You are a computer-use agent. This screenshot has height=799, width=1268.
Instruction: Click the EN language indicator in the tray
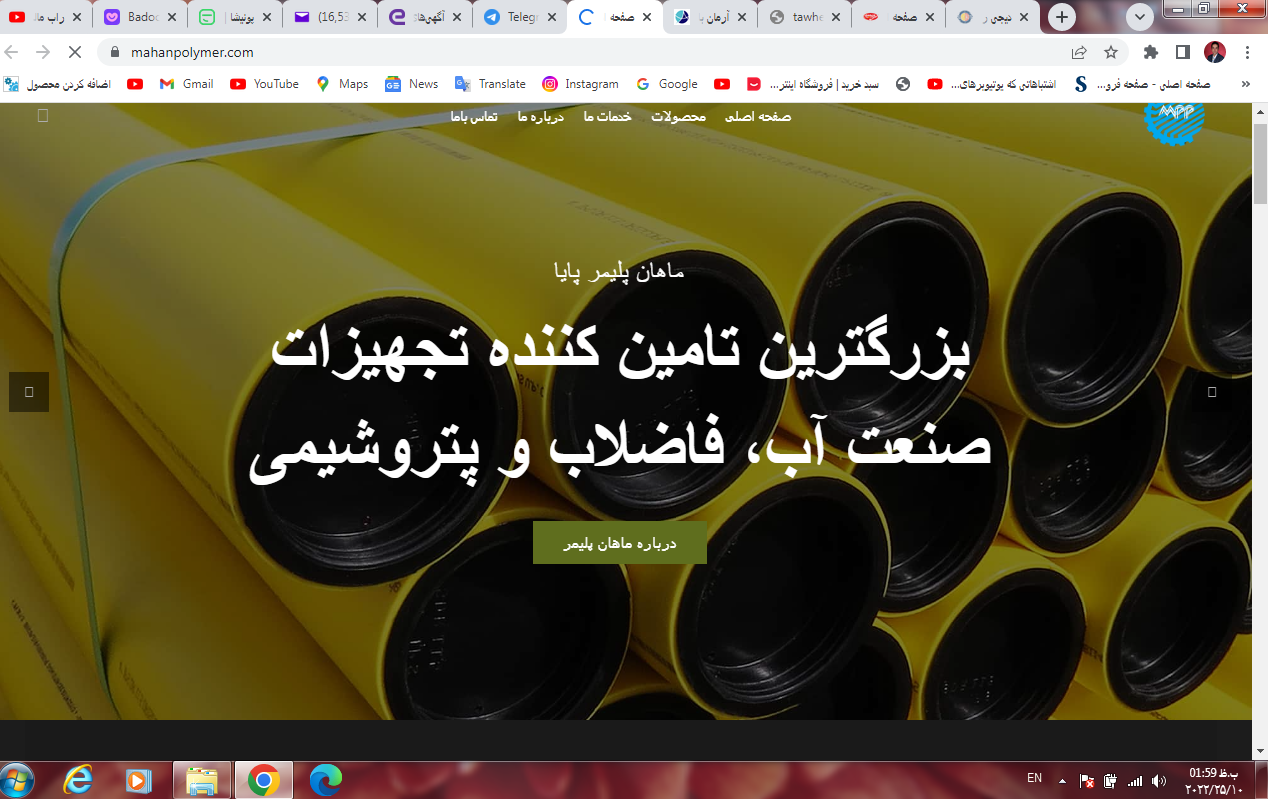(1034, 778)
